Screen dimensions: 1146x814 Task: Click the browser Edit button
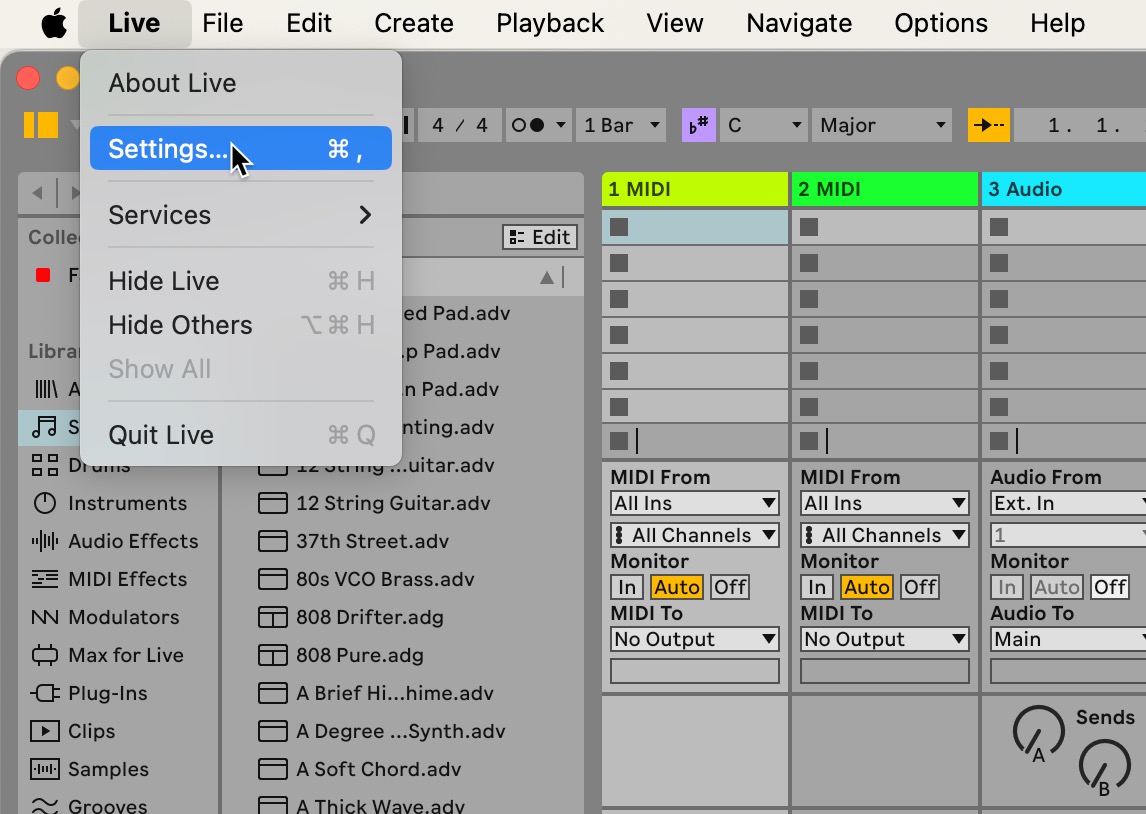coord(540,237)
